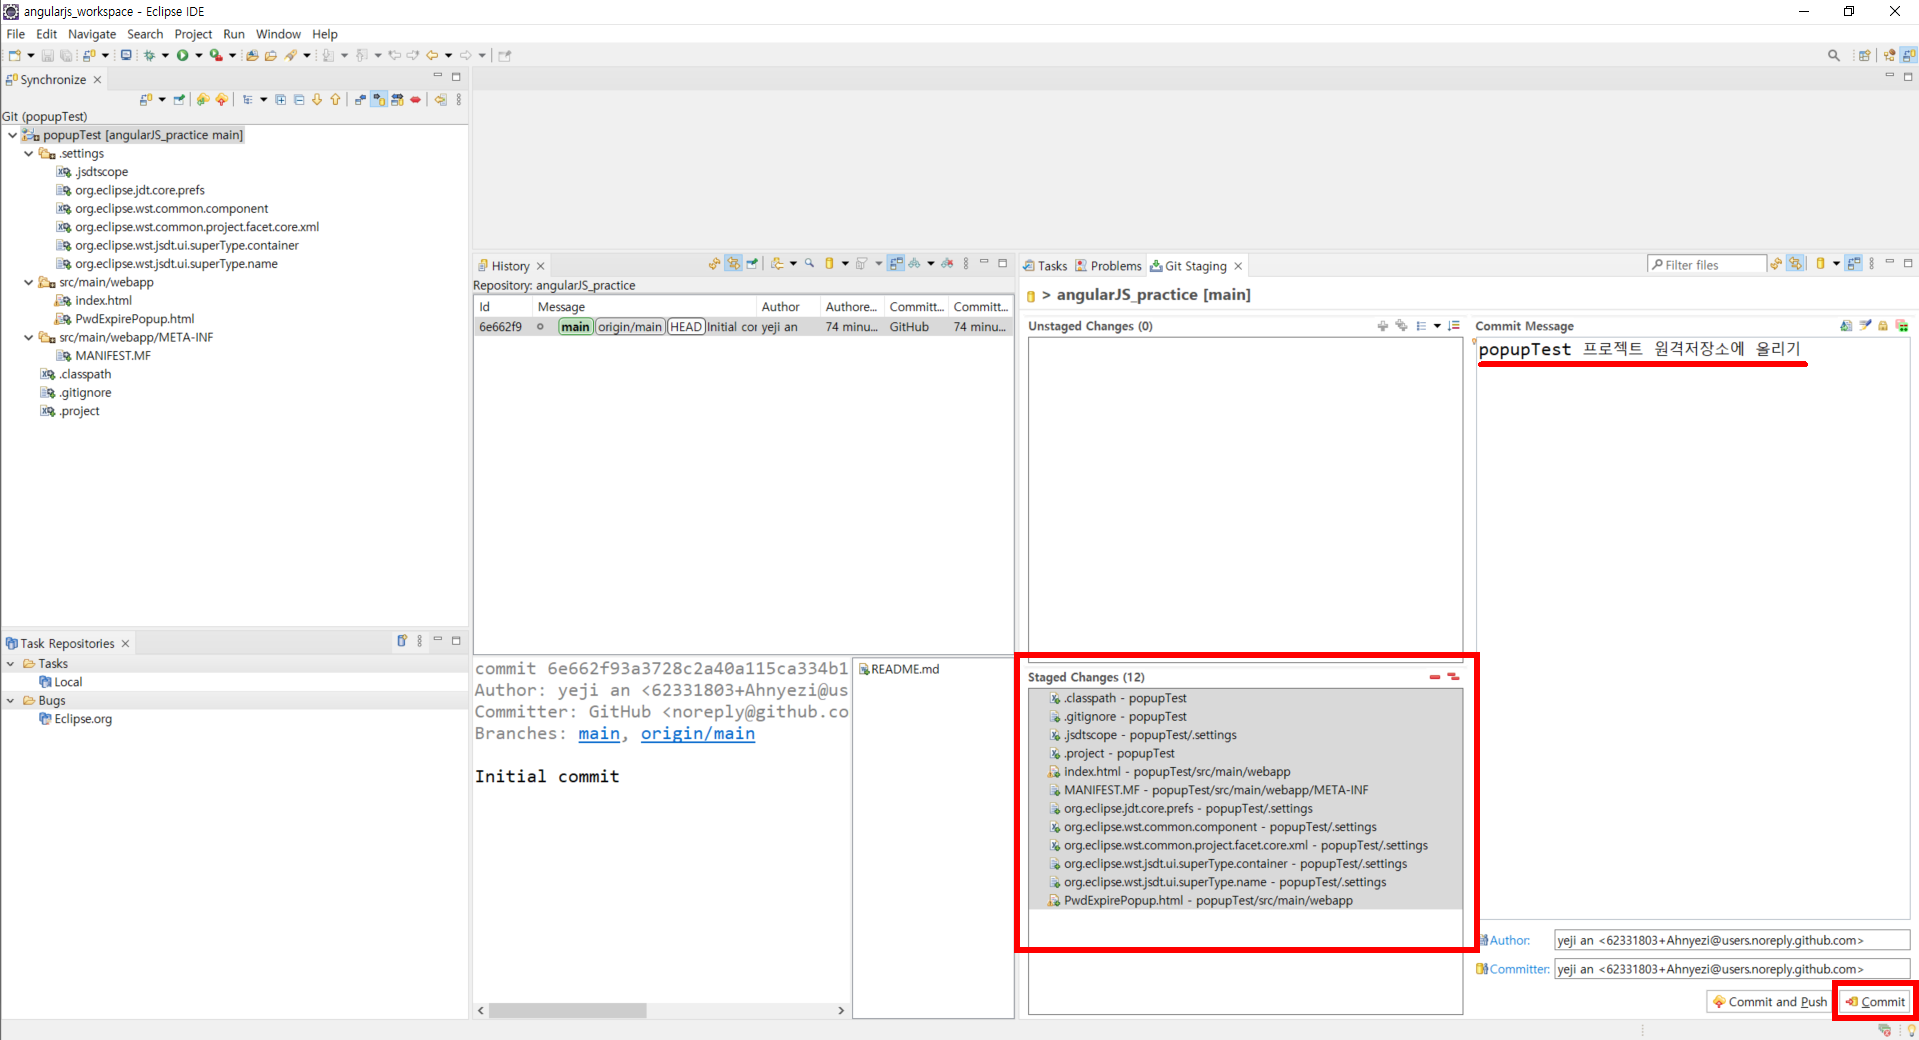
Task: Click Expand All icon in Synchronize view
Action: tap(281, 99)
